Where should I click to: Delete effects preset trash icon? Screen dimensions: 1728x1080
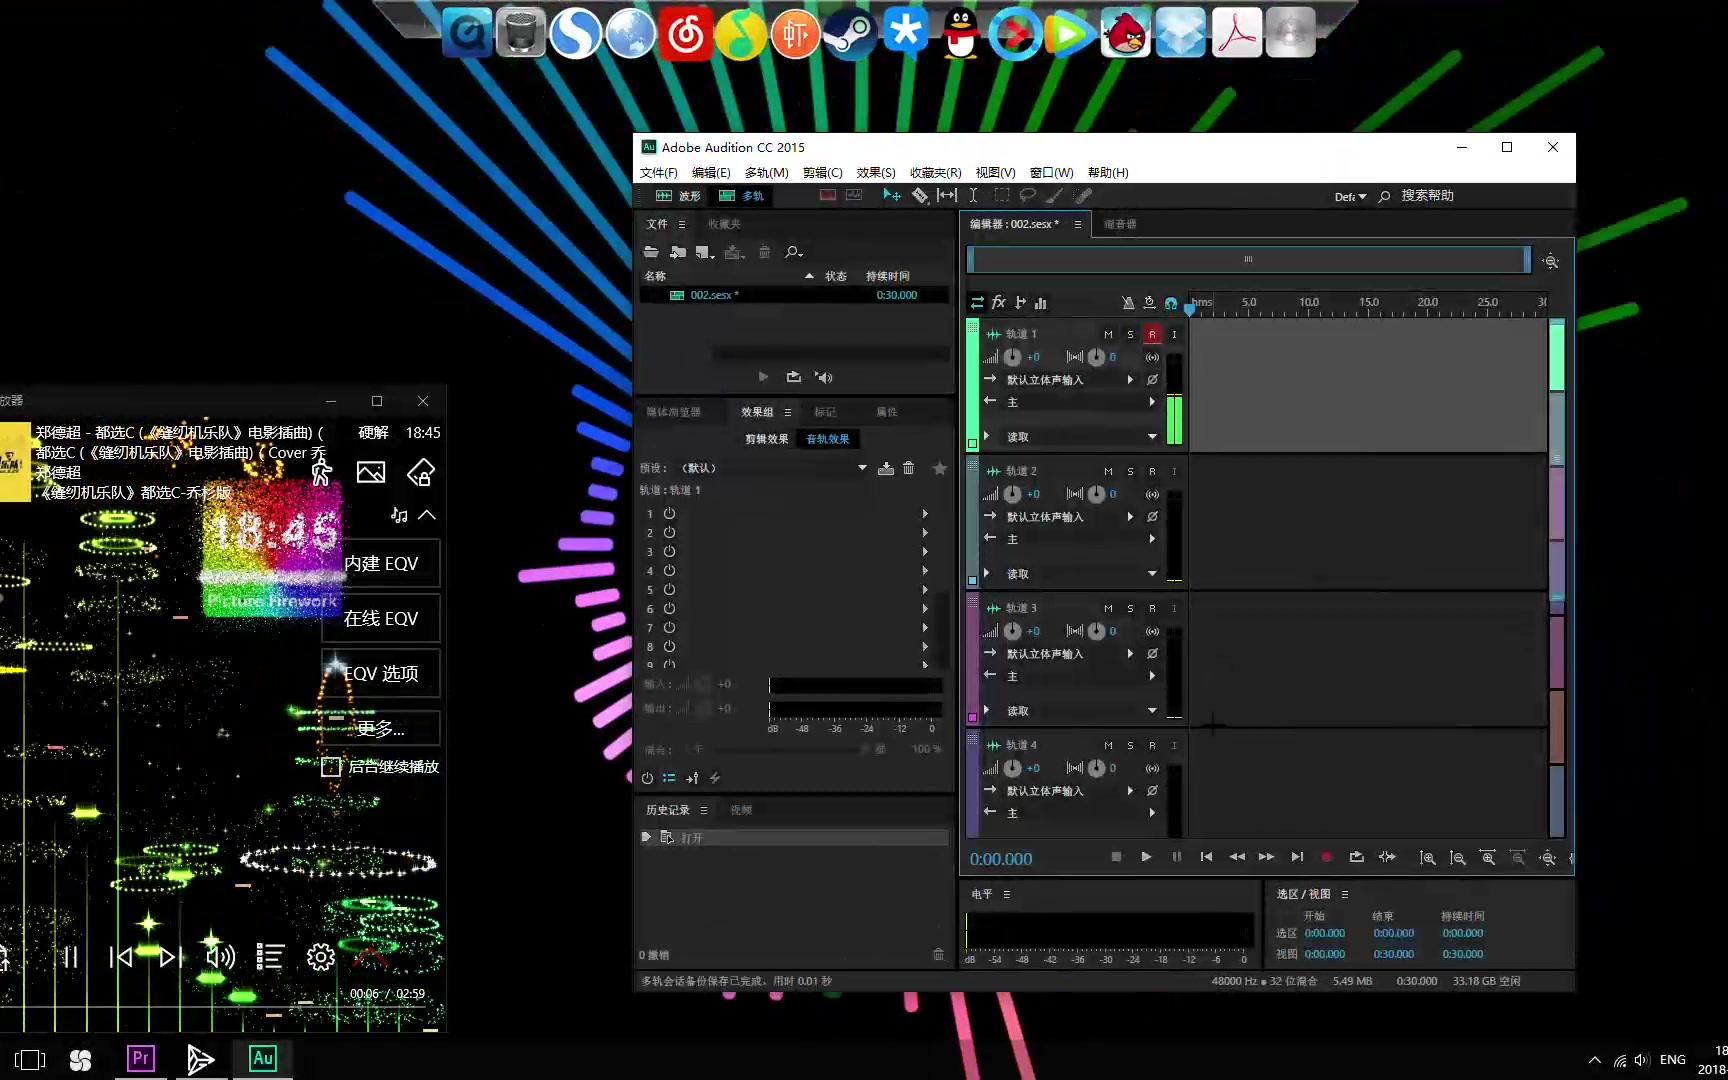click(x=908, y=468)
